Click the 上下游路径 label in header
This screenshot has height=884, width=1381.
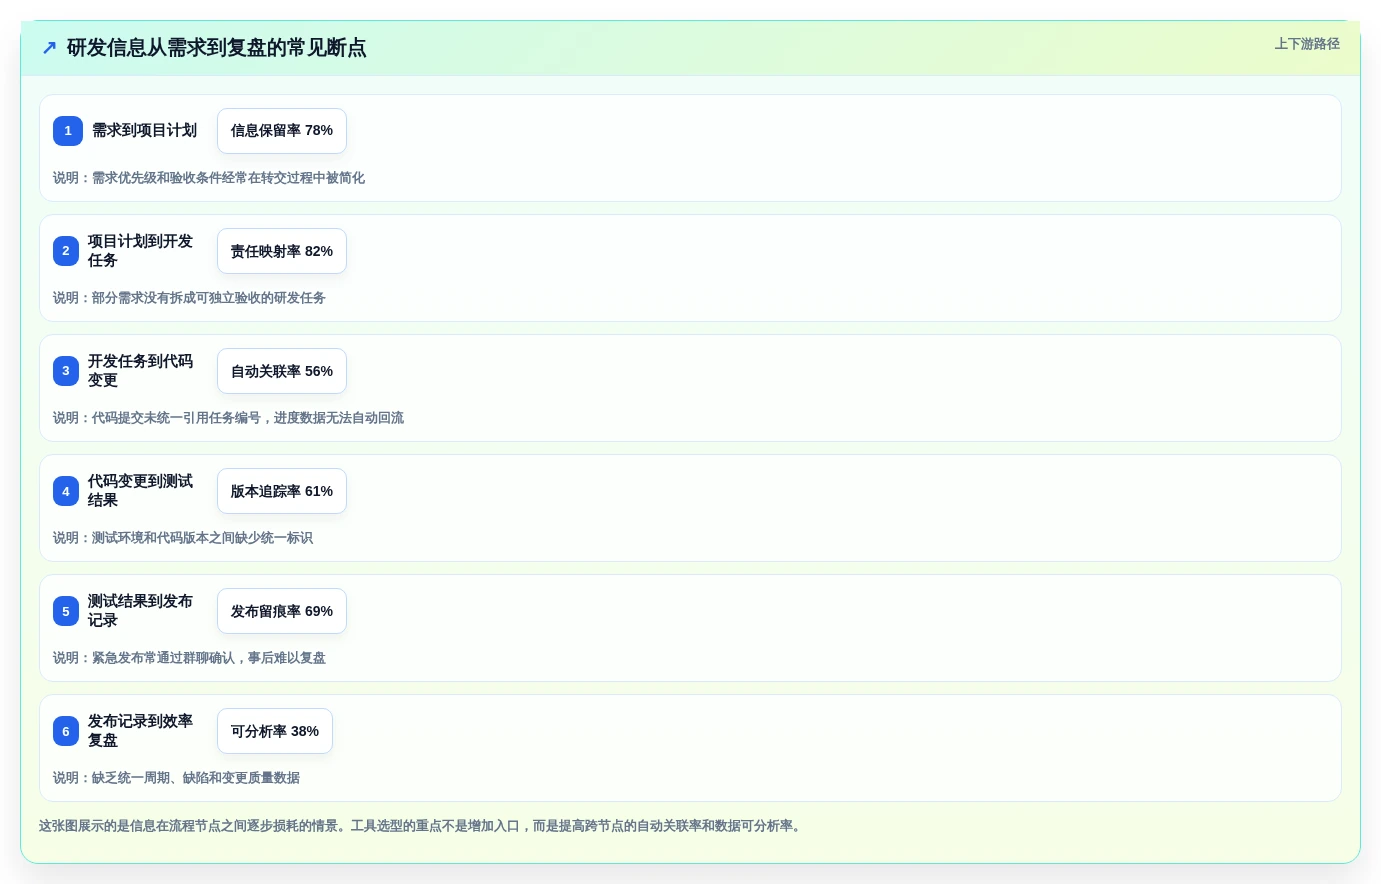(x=1307, y=44)
